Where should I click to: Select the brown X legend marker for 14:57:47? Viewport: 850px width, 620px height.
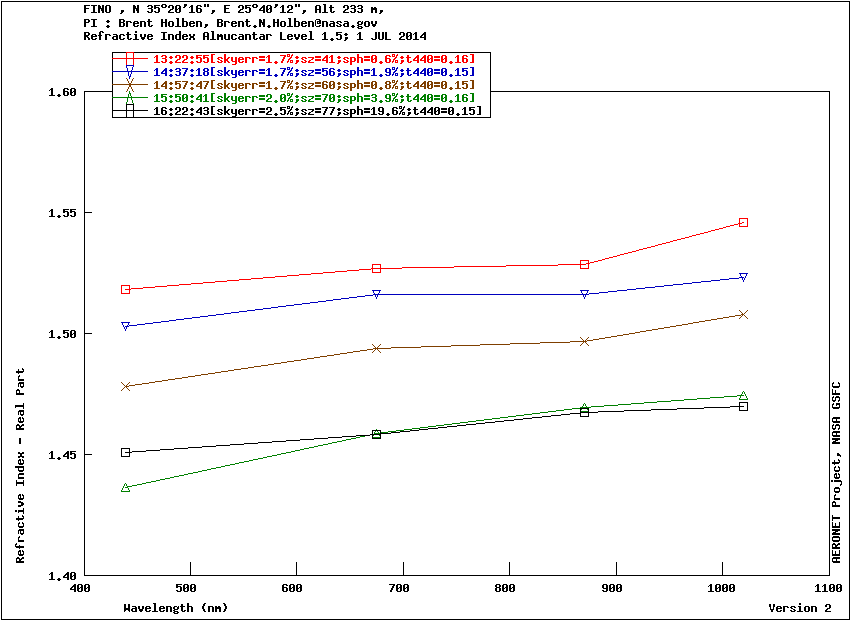click(x=130, y=86)
